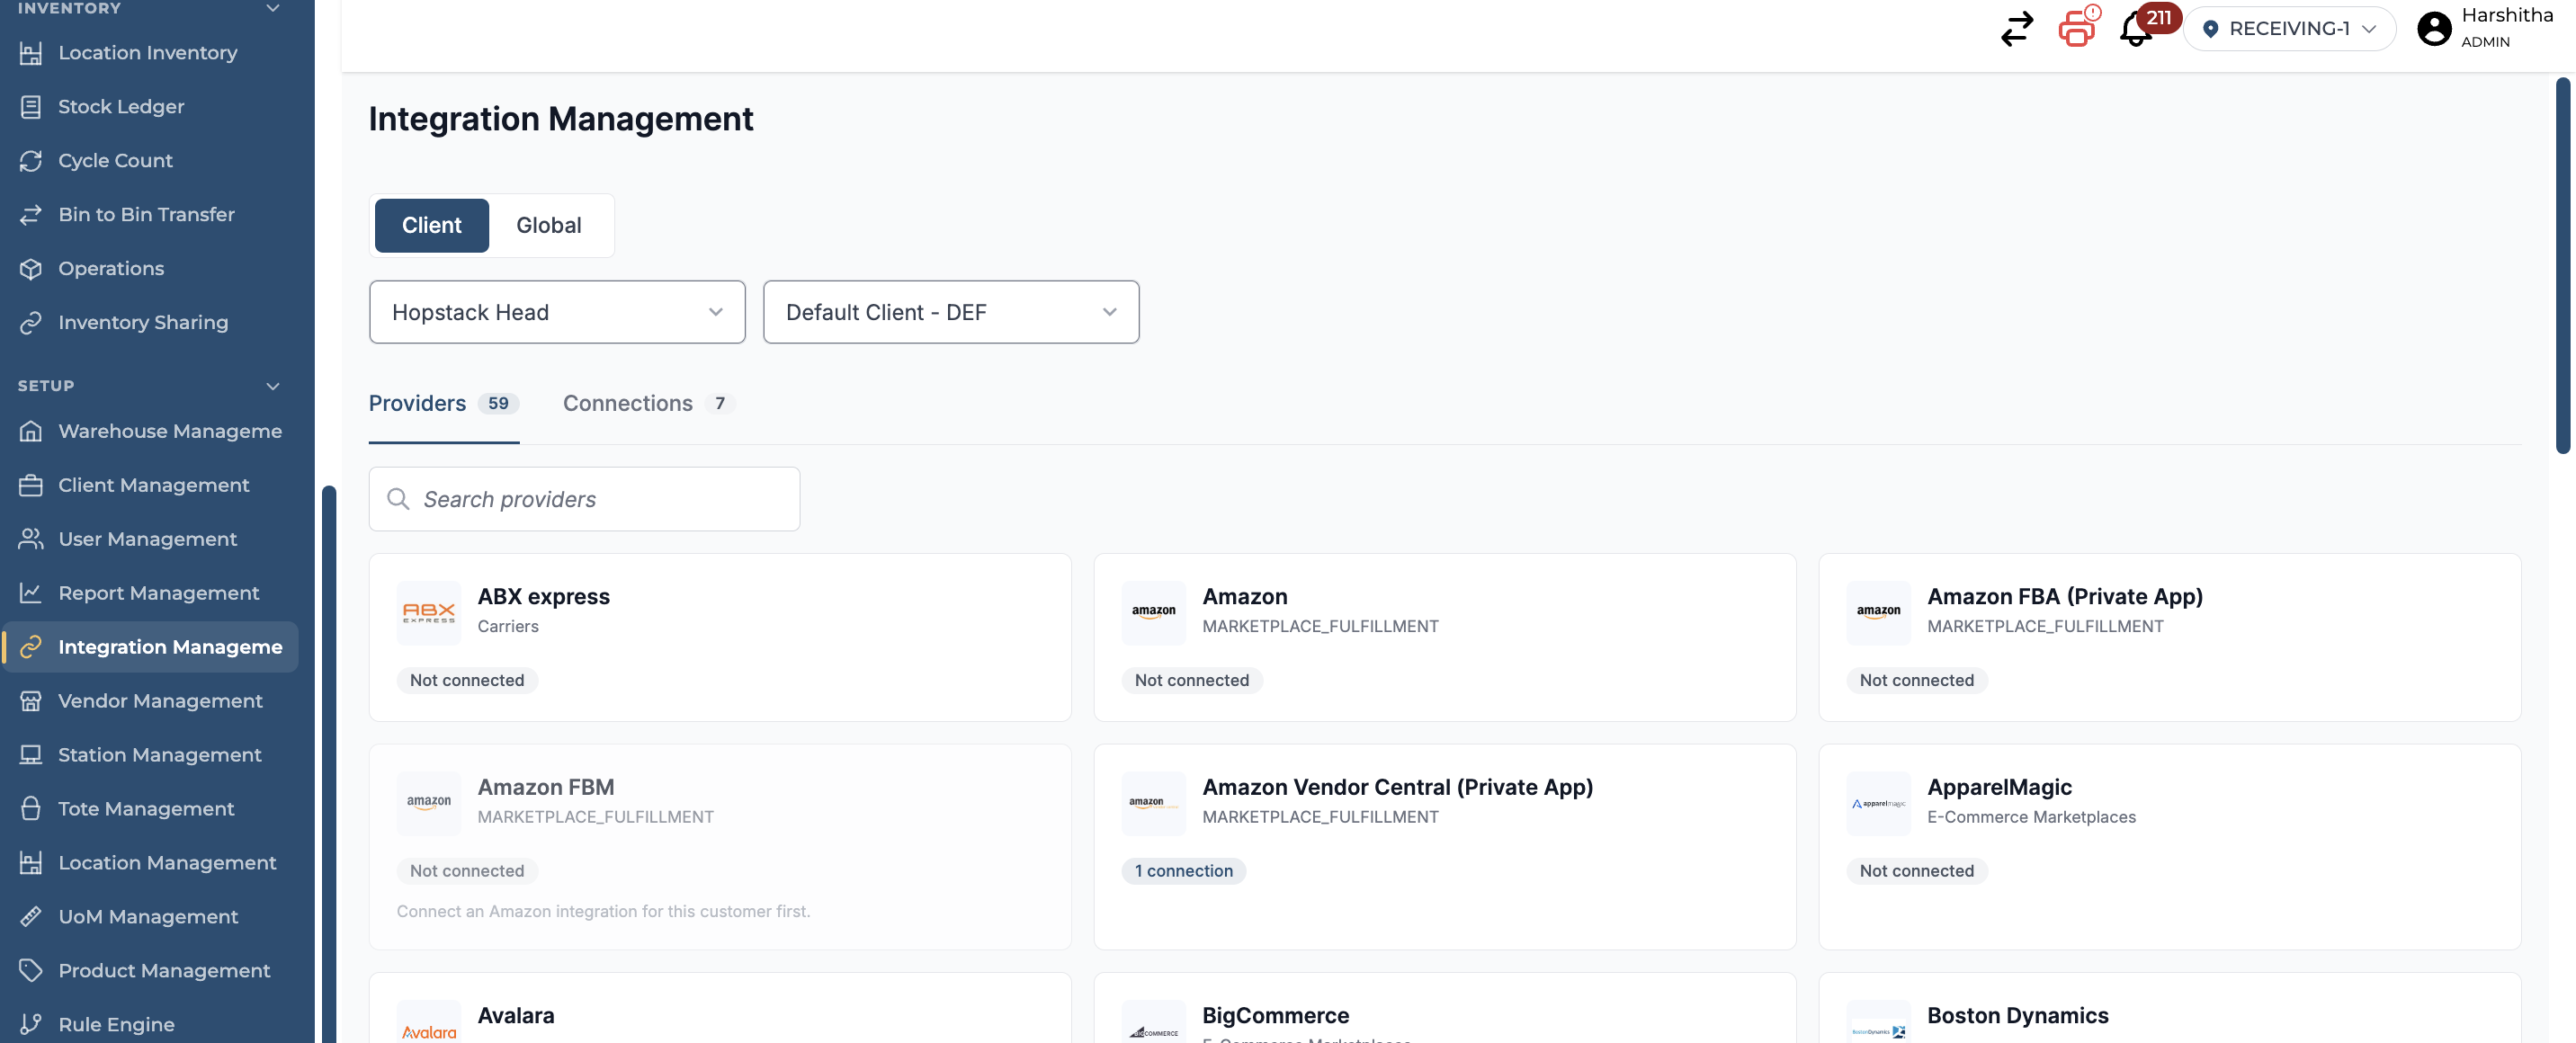This screenshot has width=2576, height=1043.
Task: Click the Stock Ledger sidebar icon
Action: click(x=31, y=107)
